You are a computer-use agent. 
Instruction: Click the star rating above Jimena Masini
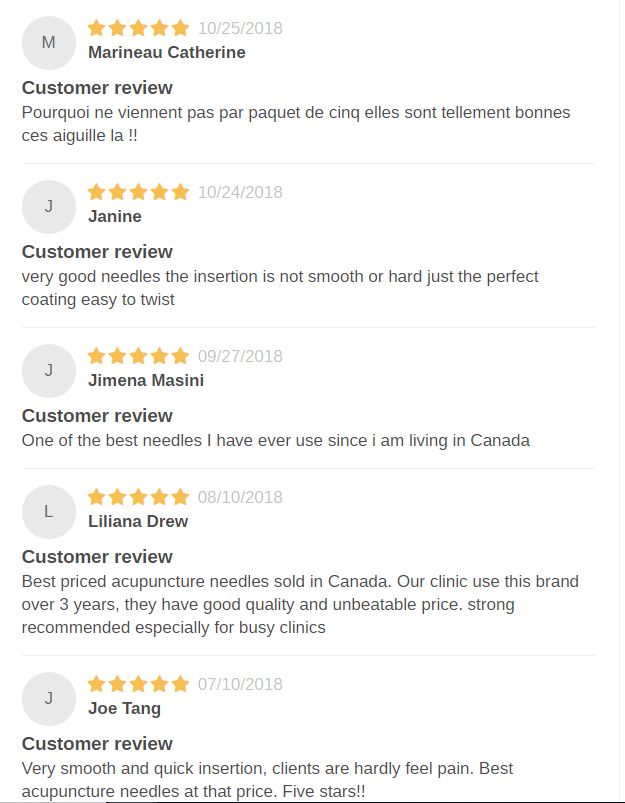138,356
